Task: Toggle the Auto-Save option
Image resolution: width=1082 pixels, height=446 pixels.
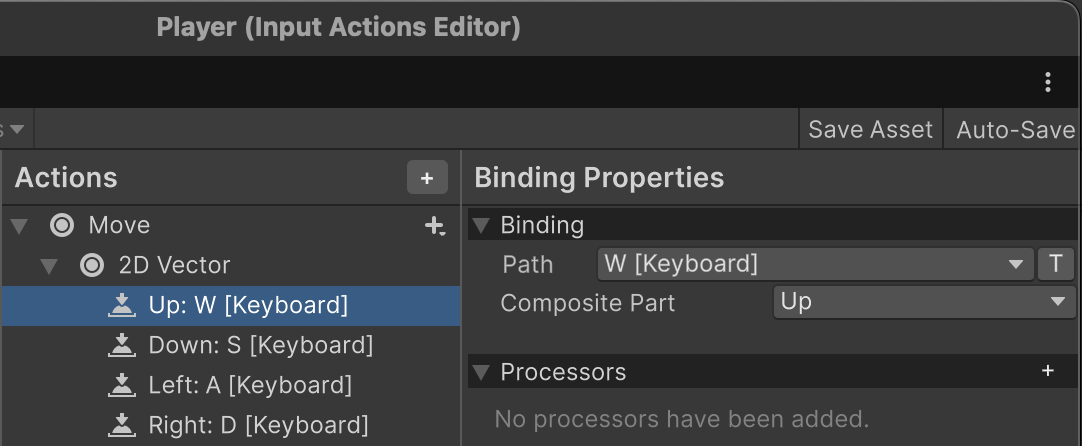Action: 1015,129
